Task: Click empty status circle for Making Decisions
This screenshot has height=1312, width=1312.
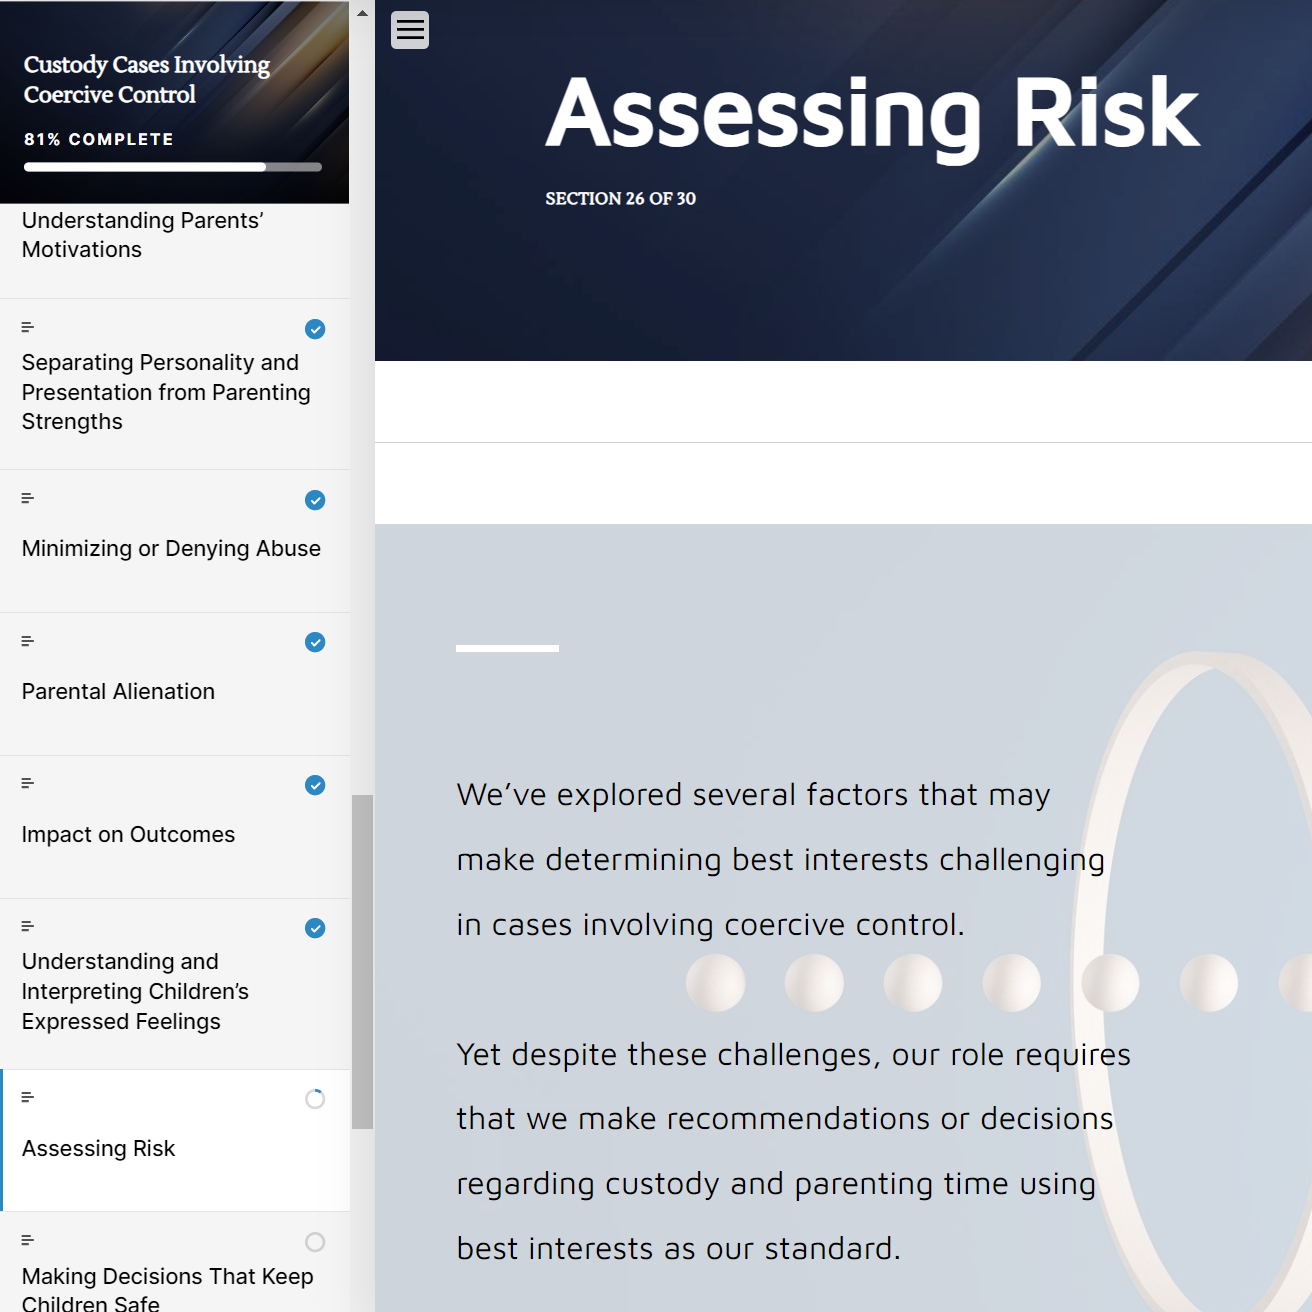Action: 315,1242
